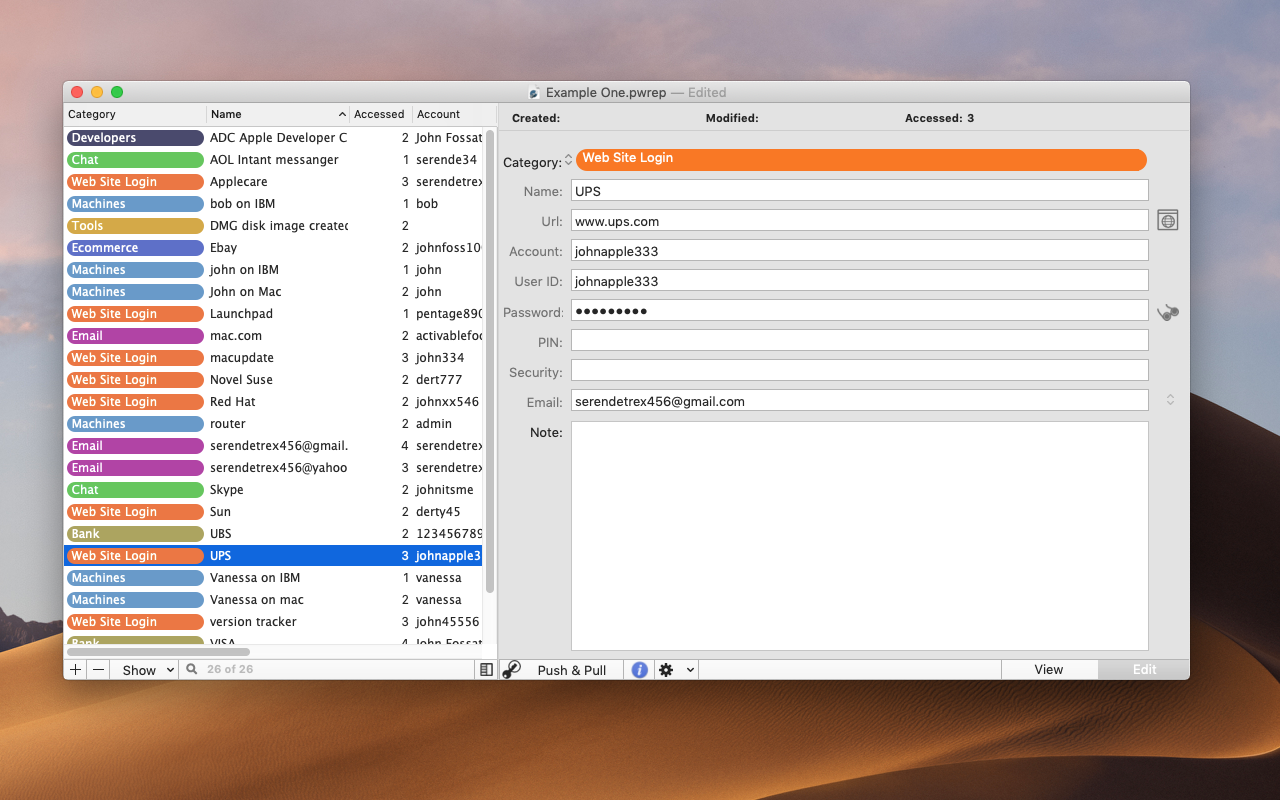Click the empty Security field
The height and width of the screenshot is (800, 1280).
click(859, 370)
